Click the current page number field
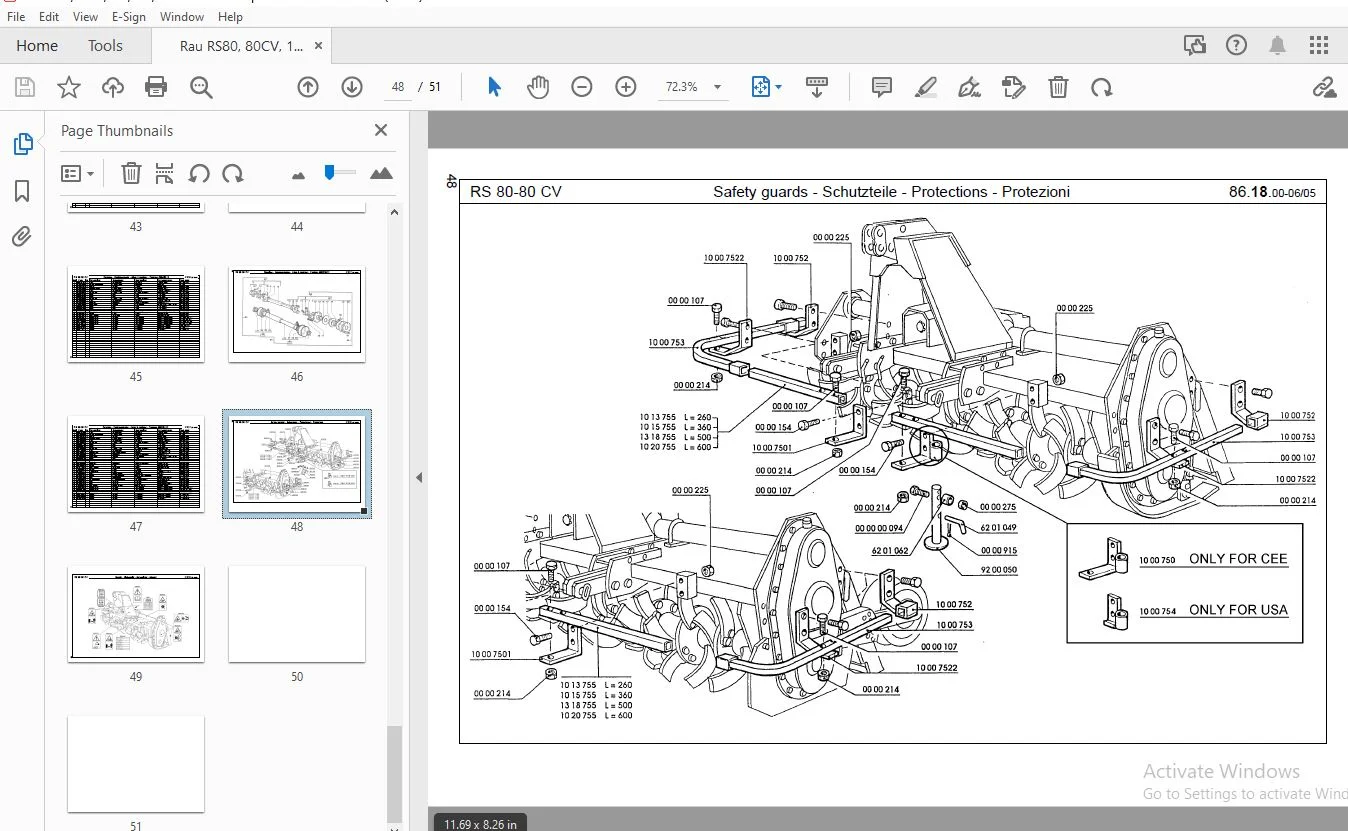1348x831 pixels. point(398,87)
